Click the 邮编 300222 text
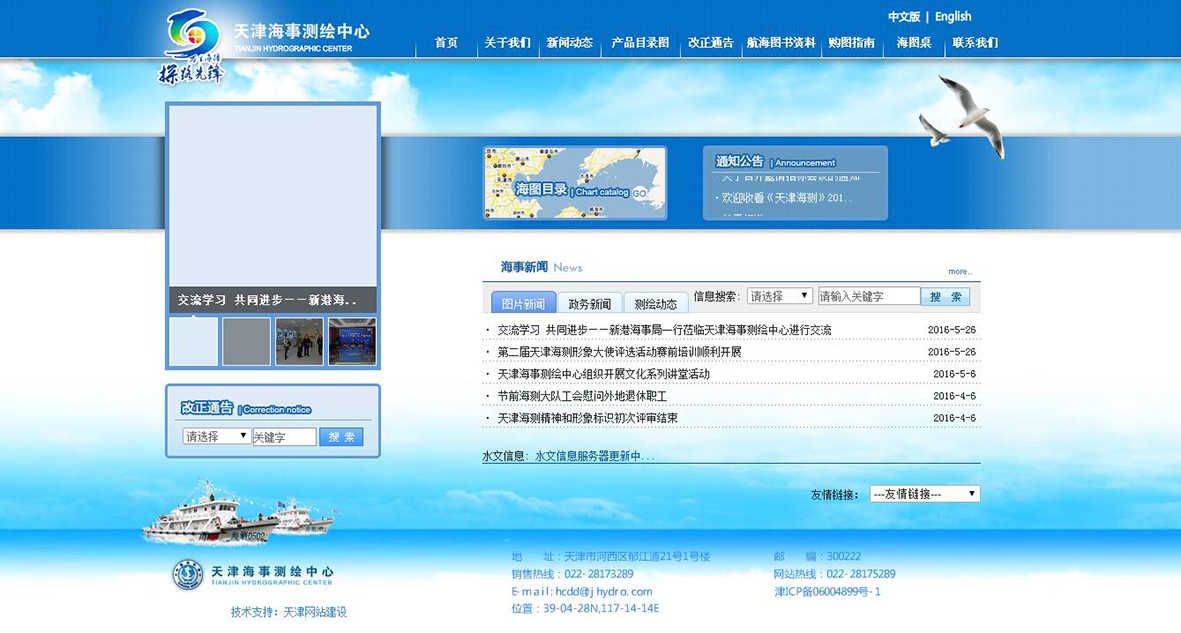The height and width of the screenshot is (633, 1181). pyautogui.click(x=817, y=557)
